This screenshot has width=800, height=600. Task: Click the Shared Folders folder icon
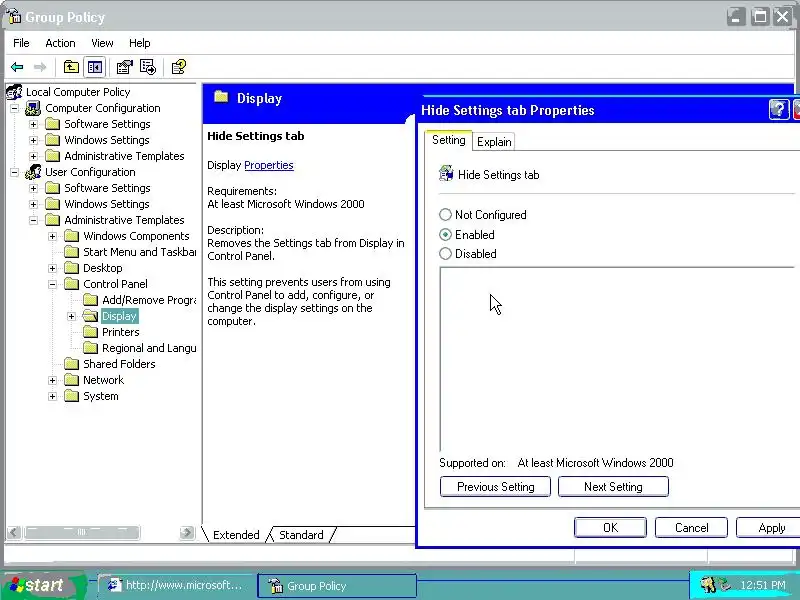71,364
